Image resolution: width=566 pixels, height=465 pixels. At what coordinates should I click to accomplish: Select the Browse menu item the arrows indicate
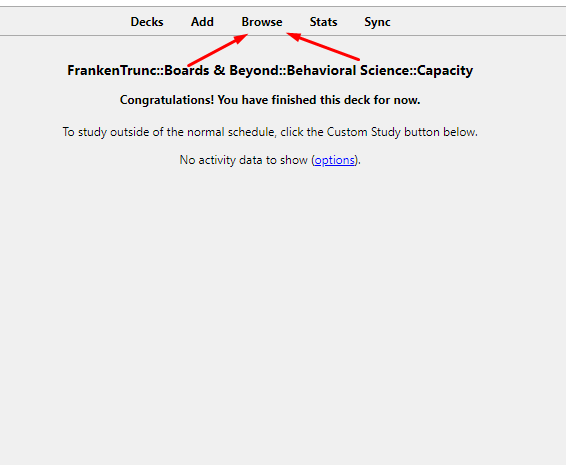(x=262, y=22)
